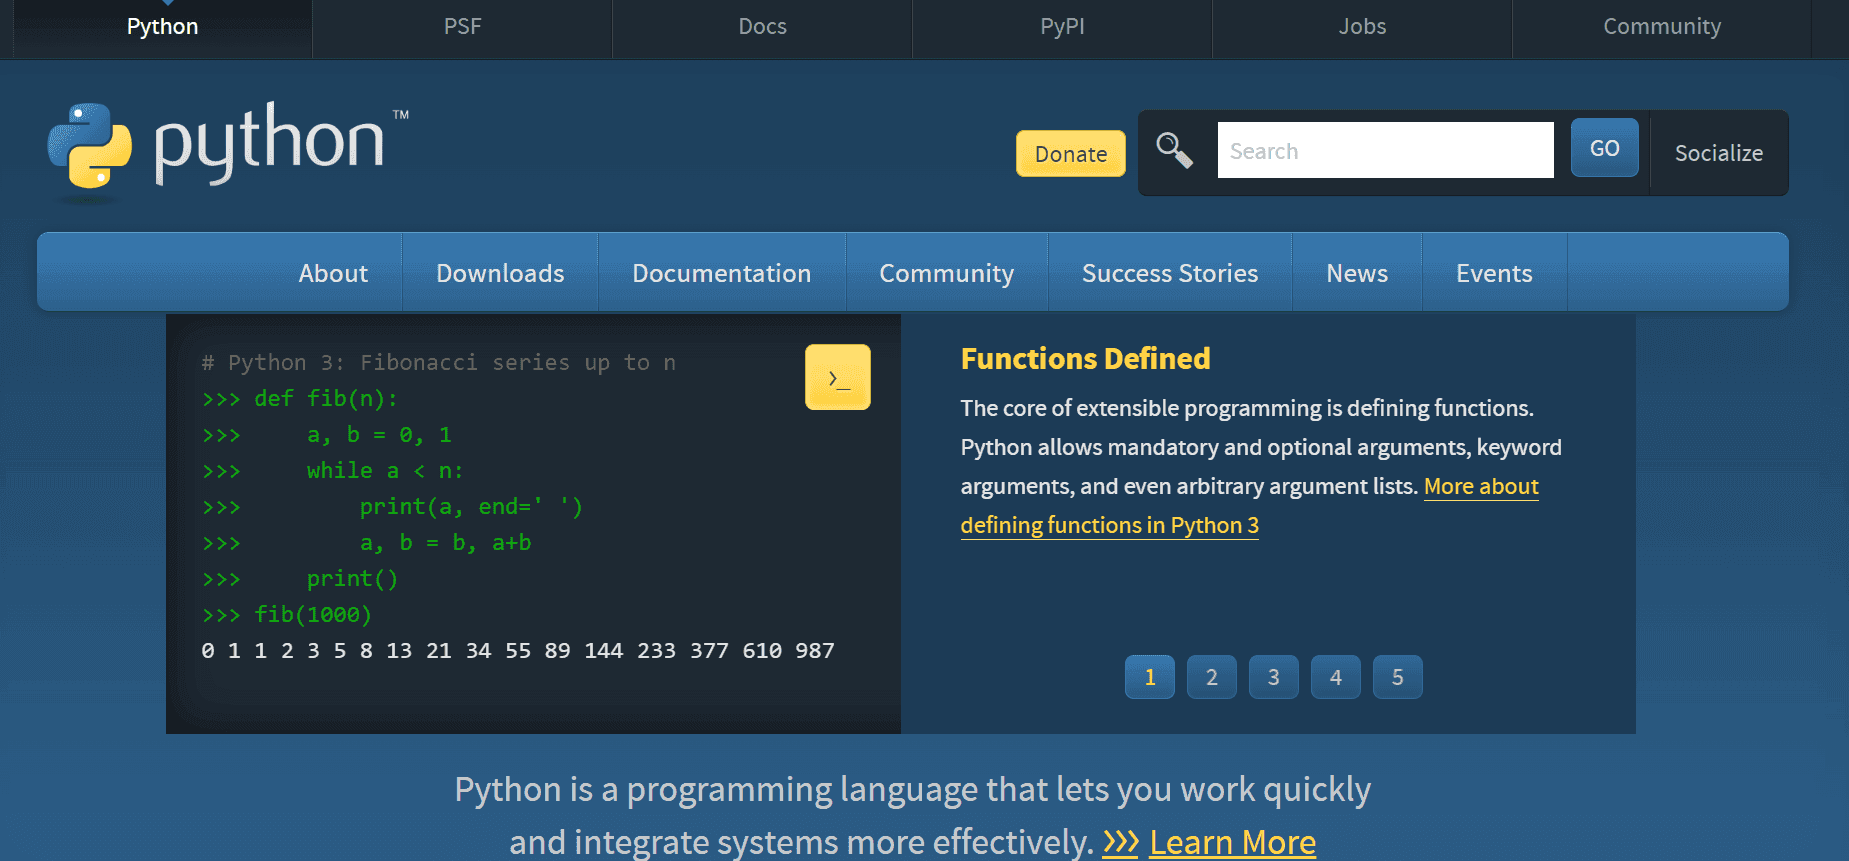Open the Community top tab
The width and height of the screenshot is (1849, 861).
(1662, 27)
